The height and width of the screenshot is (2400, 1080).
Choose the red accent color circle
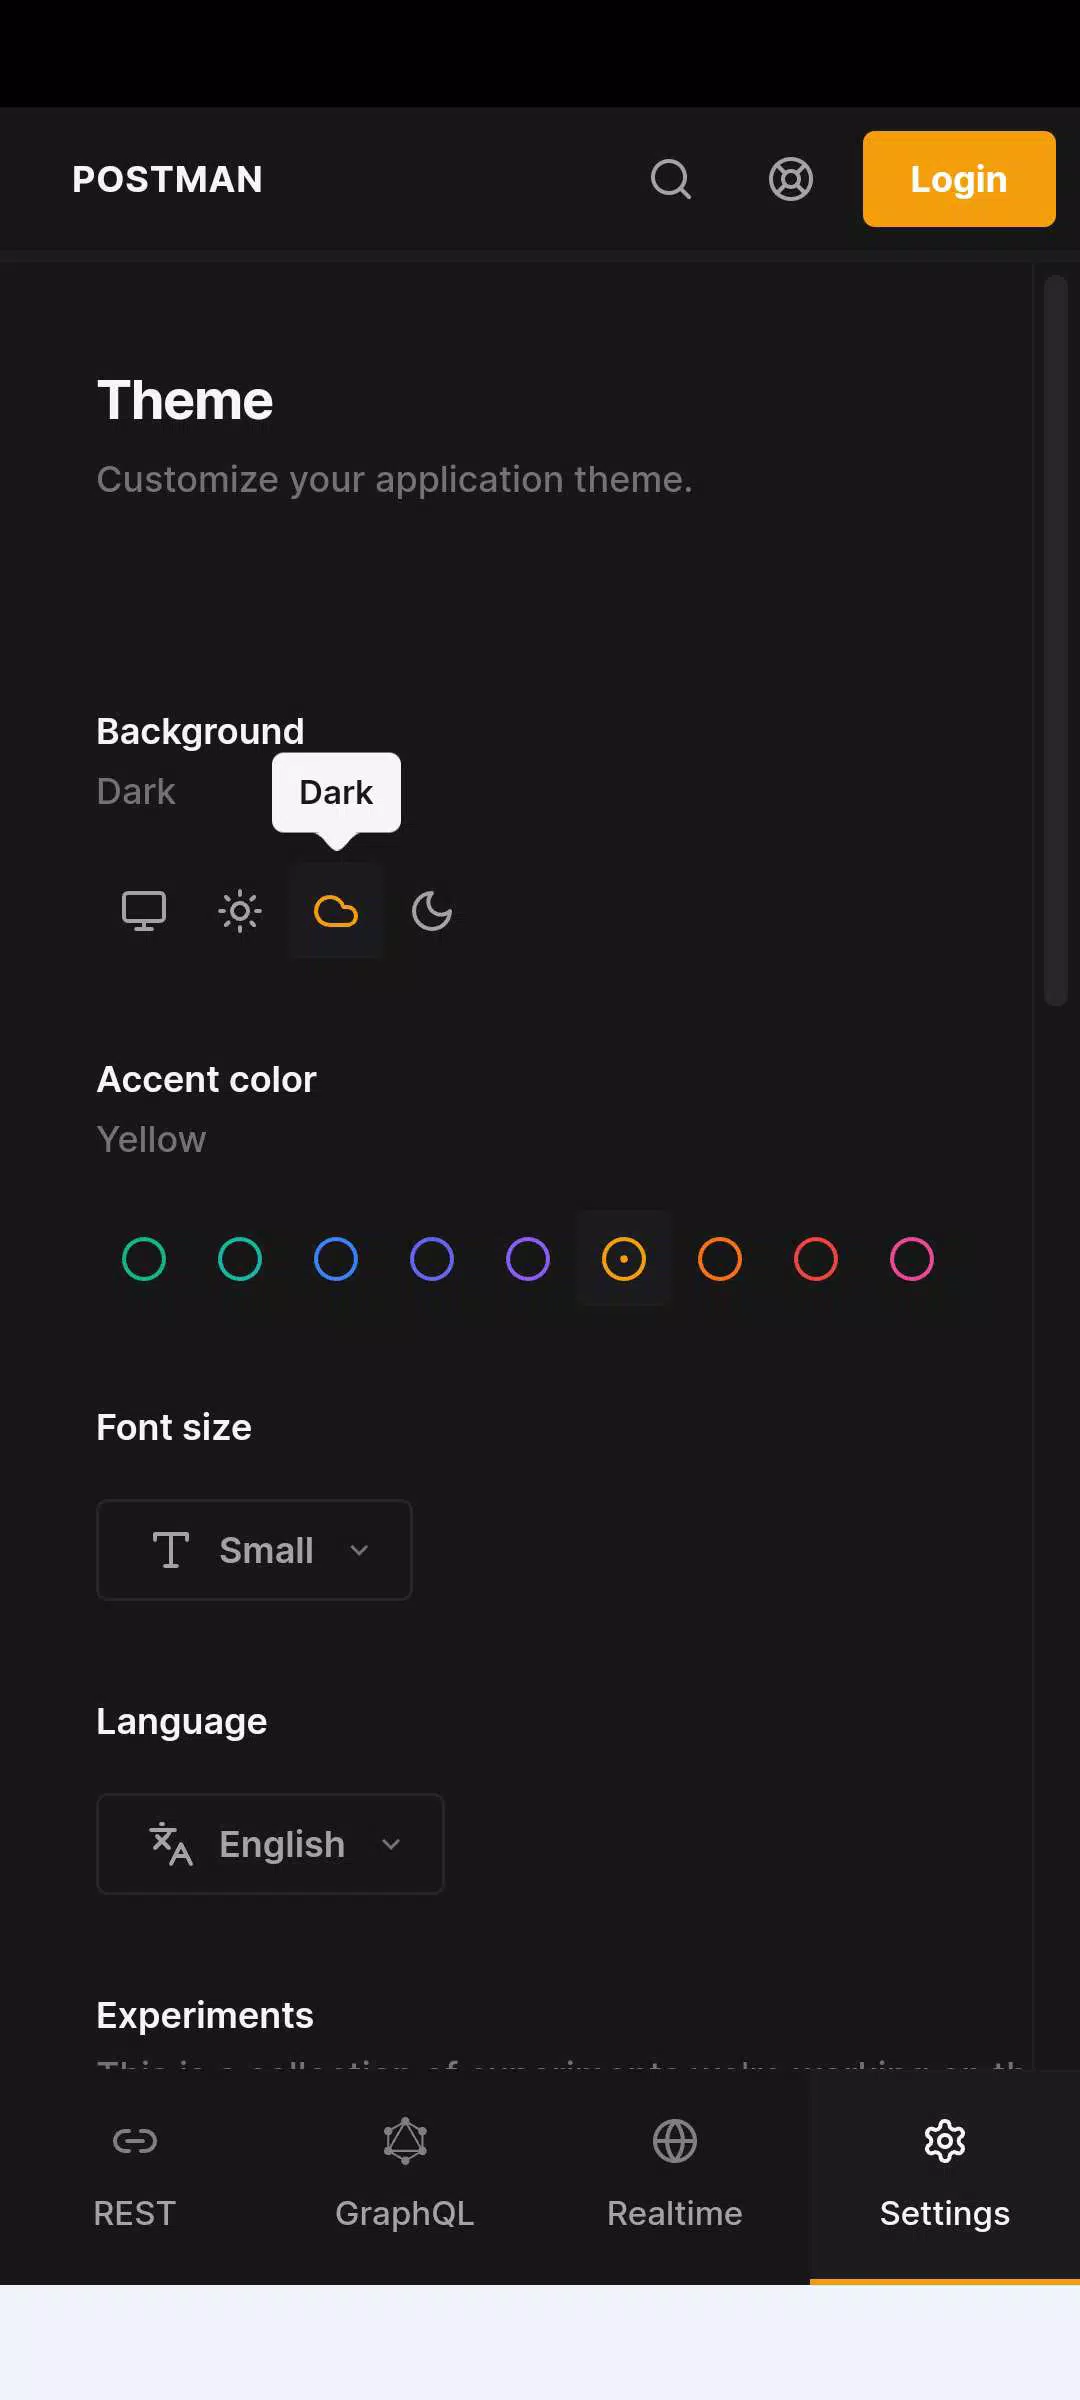click(816, 1259)
